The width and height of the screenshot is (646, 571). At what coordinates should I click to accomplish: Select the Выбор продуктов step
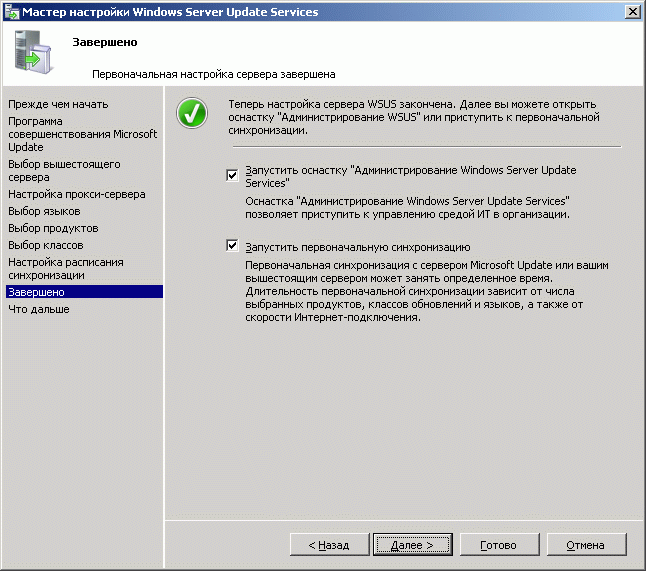(53, 228)
